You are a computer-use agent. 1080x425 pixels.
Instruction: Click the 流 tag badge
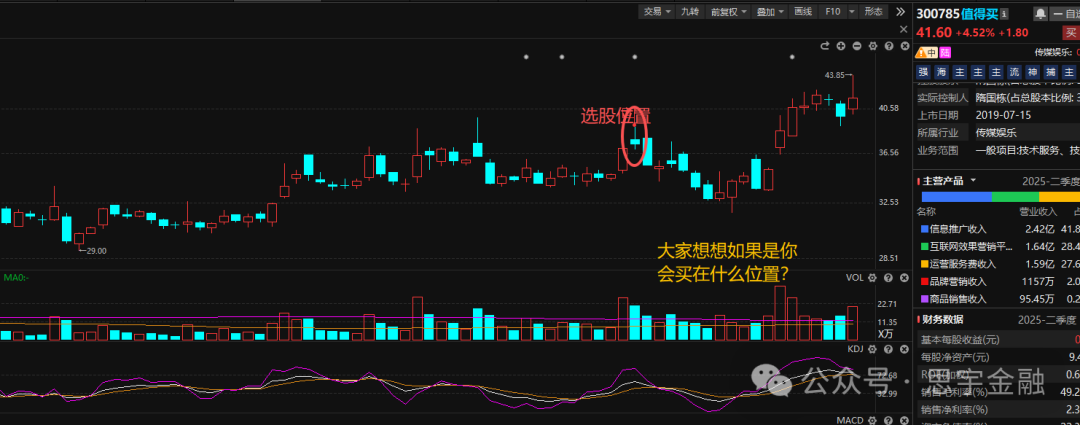[1014, 72]
